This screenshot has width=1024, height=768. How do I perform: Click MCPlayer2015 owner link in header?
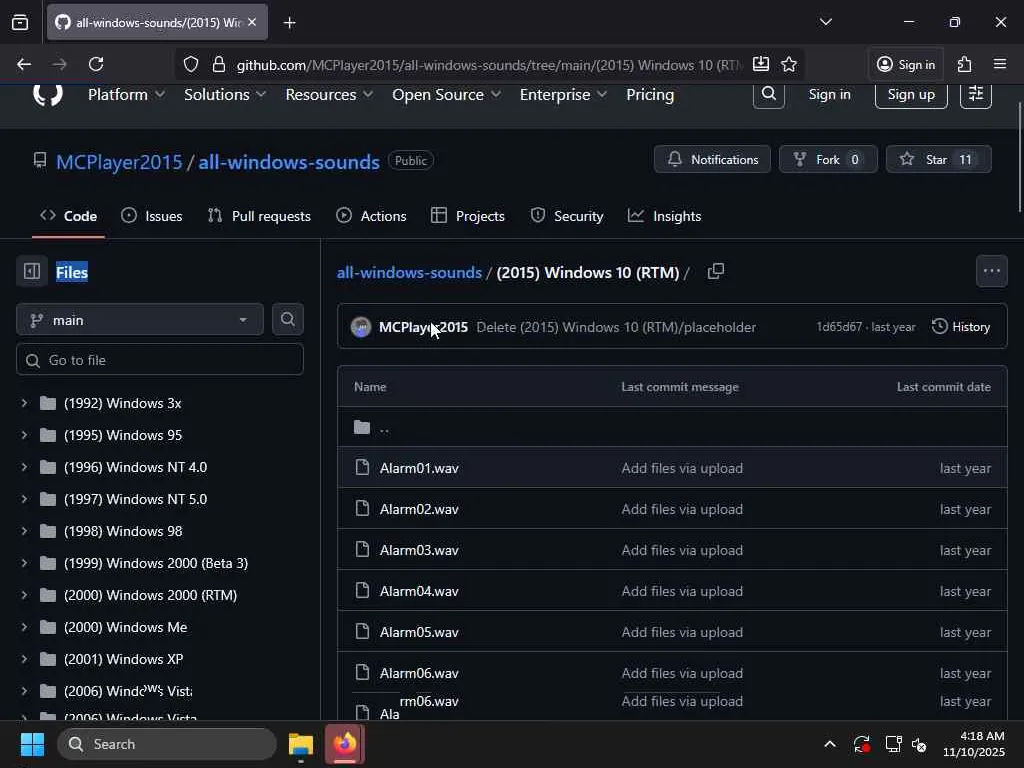point(119,162)
